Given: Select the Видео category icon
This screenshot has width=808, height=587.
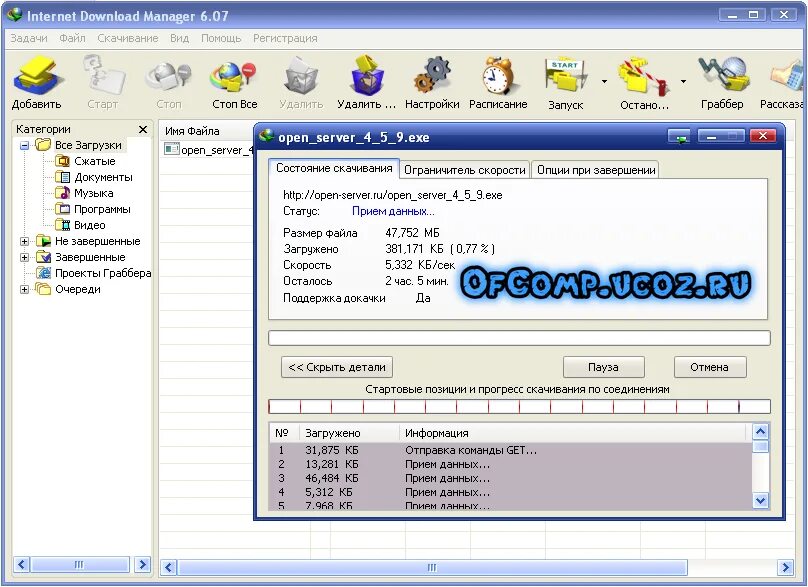Looking at the screenshot, I should pyautogui.click(x=62, y=225).
